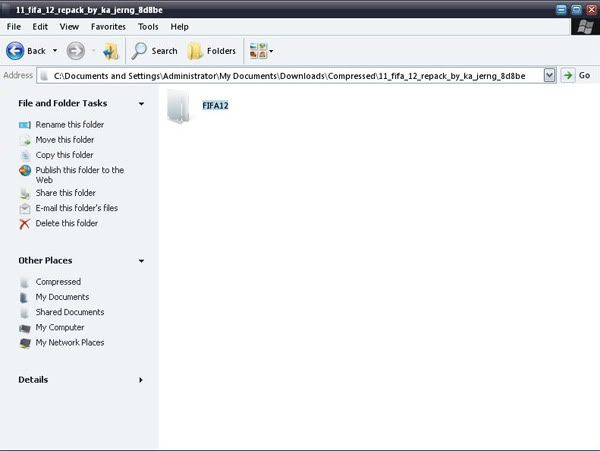Click the Share this folder link

[x=65, y=193]
